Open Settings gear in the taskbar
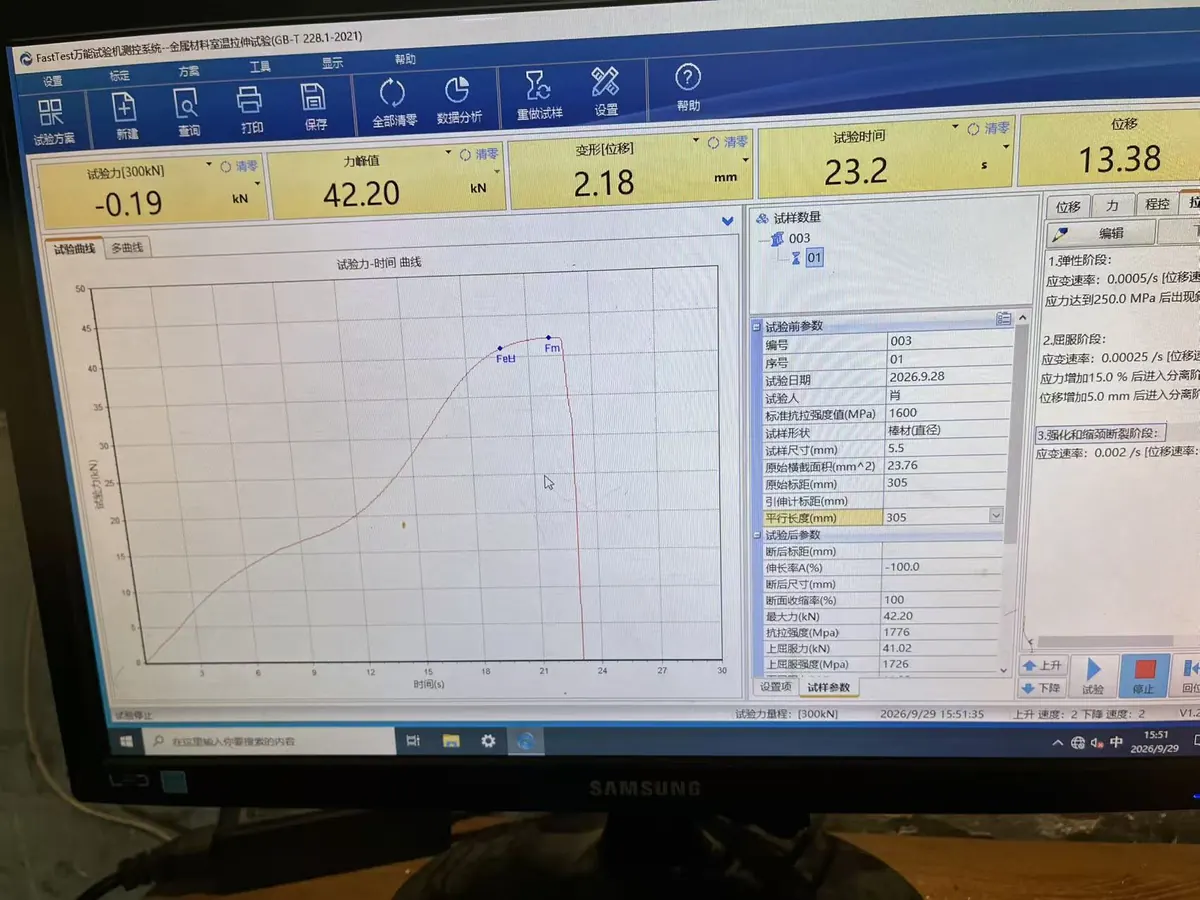The width and height of the screenshot is (1200, 900). coord(488,741)
